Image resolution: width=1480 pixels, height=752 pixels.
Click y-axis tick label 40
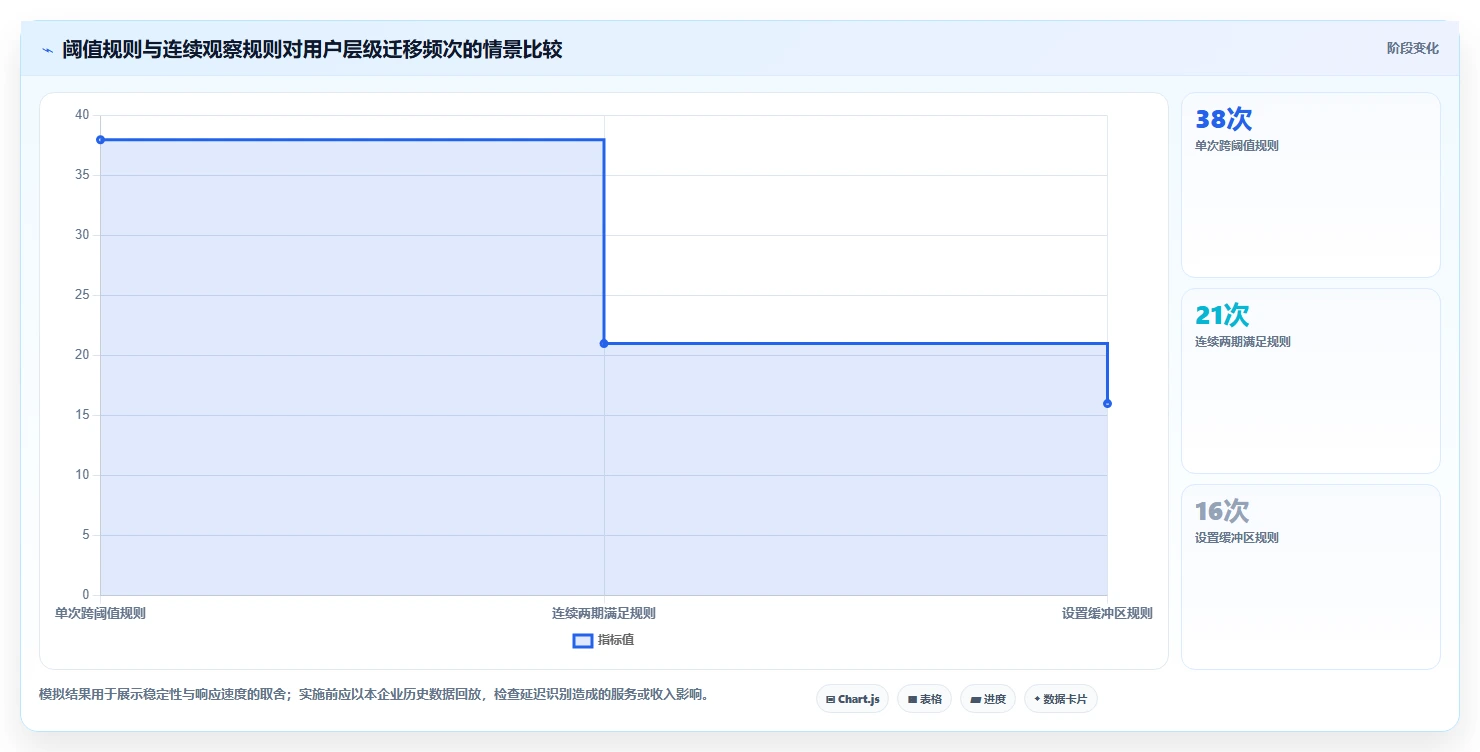(82, 115)
